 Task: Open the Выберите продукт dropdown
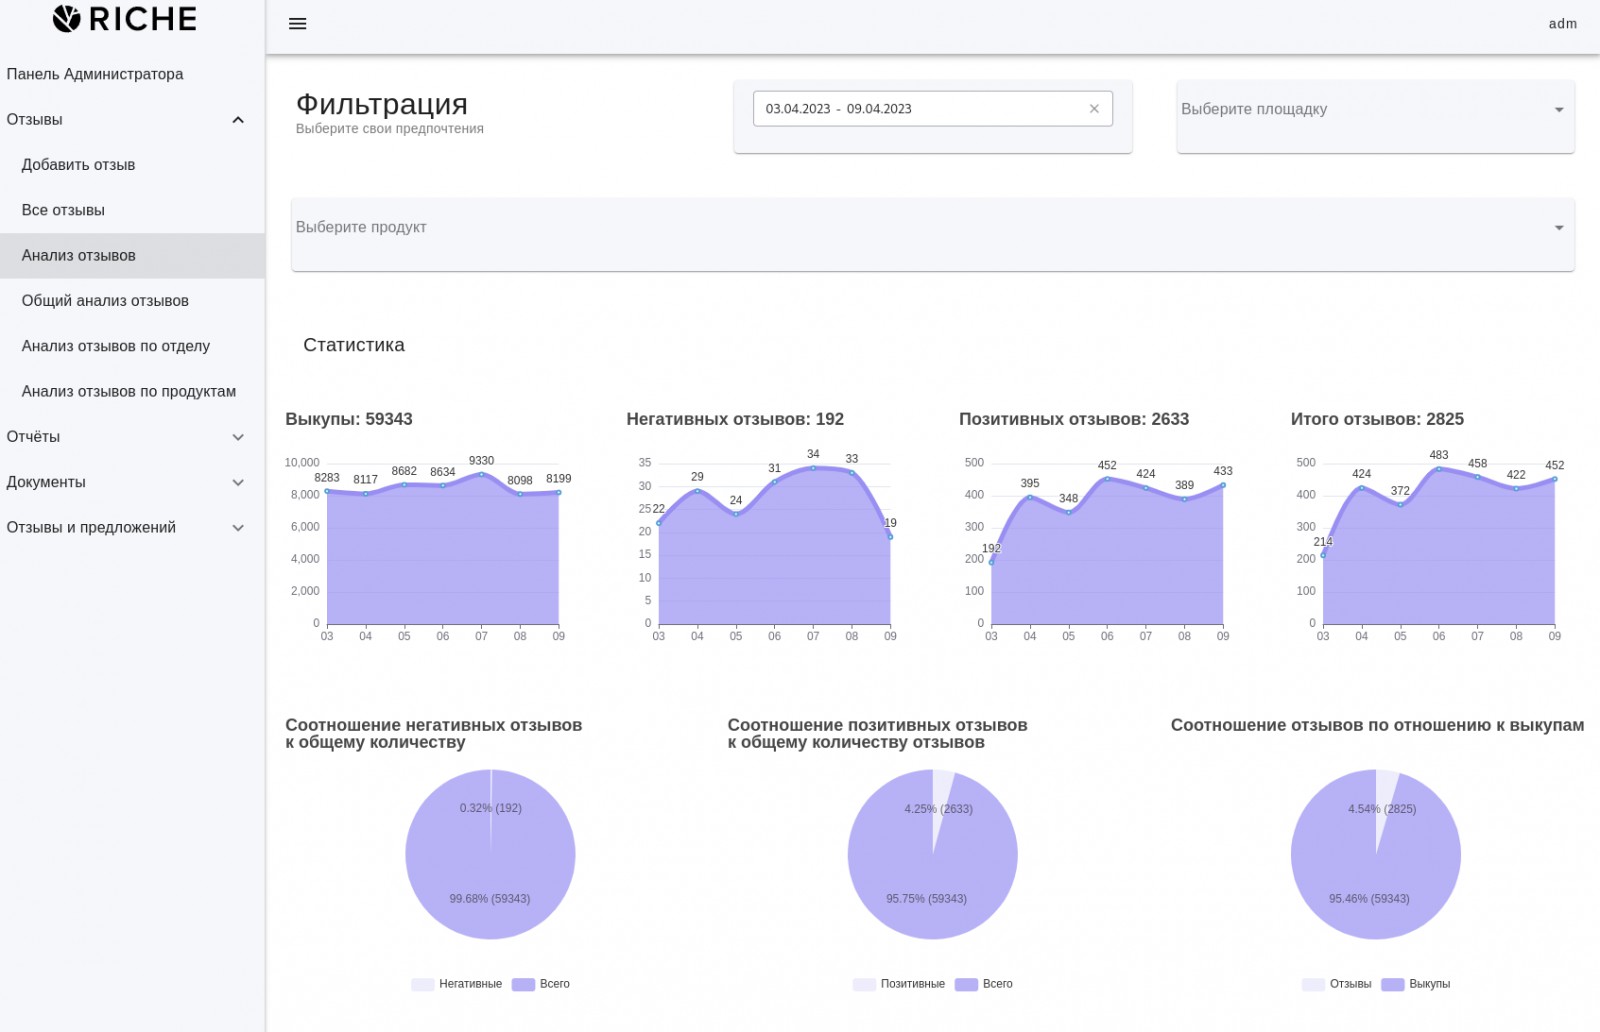(x=932, y=234)
